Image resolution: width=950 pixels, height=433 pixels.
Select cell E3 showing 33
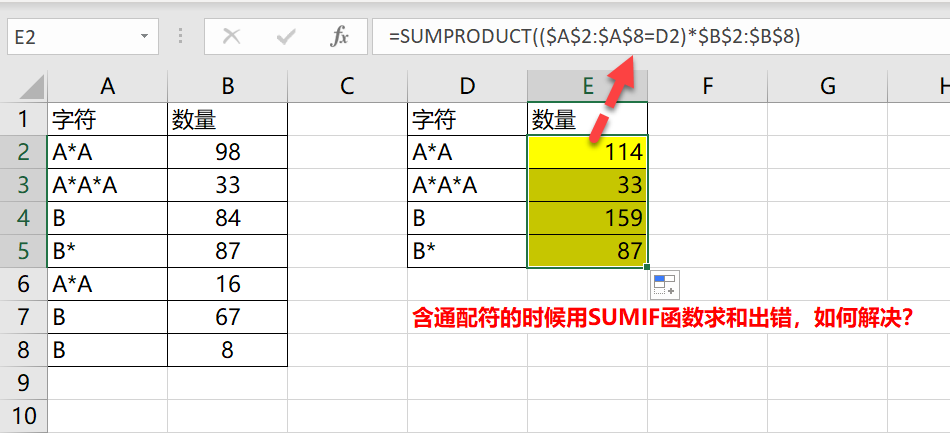(587, 185)
